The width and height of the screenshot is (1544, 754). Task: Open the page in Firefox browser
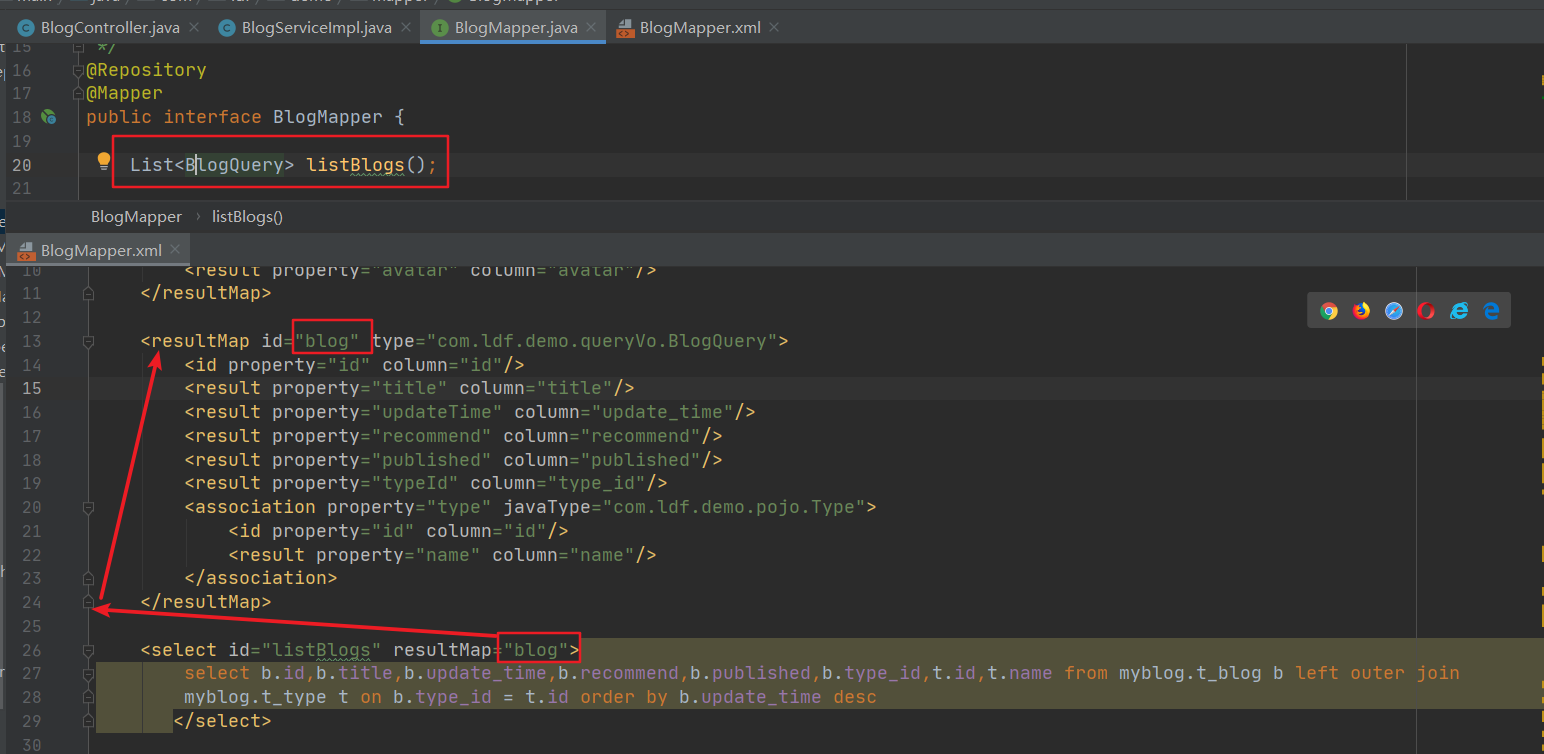click(1361, 311)
